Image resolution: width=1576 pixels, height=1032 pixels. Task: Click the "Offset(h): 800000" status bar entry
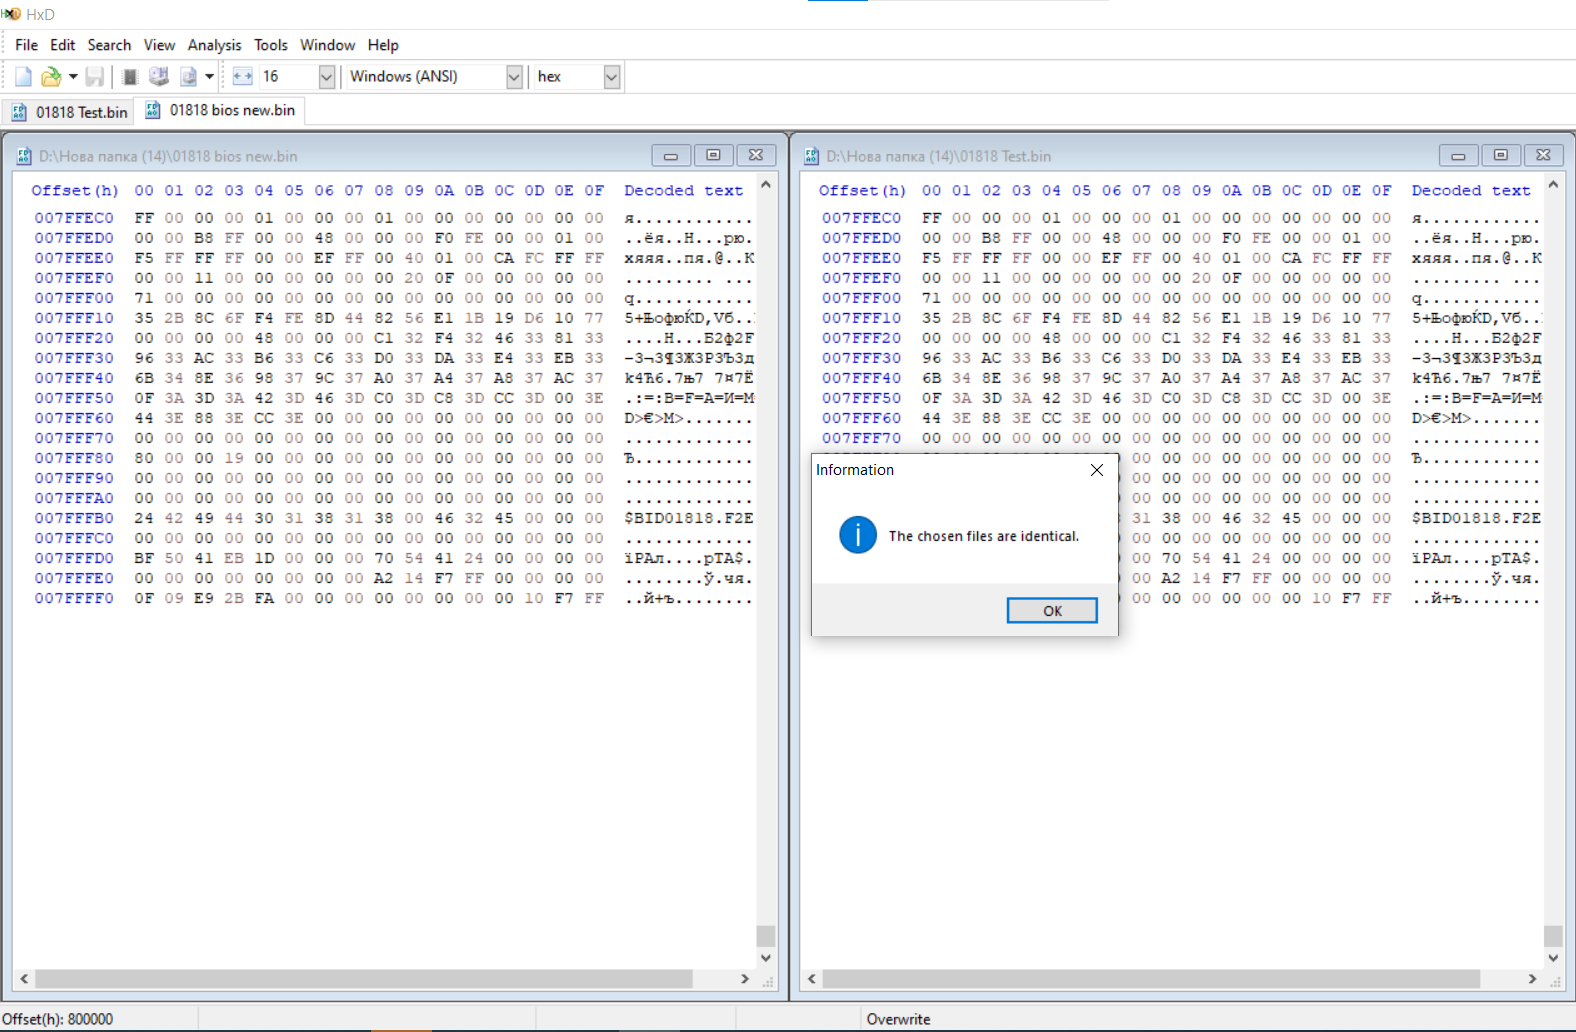(x=58, y=1019)
